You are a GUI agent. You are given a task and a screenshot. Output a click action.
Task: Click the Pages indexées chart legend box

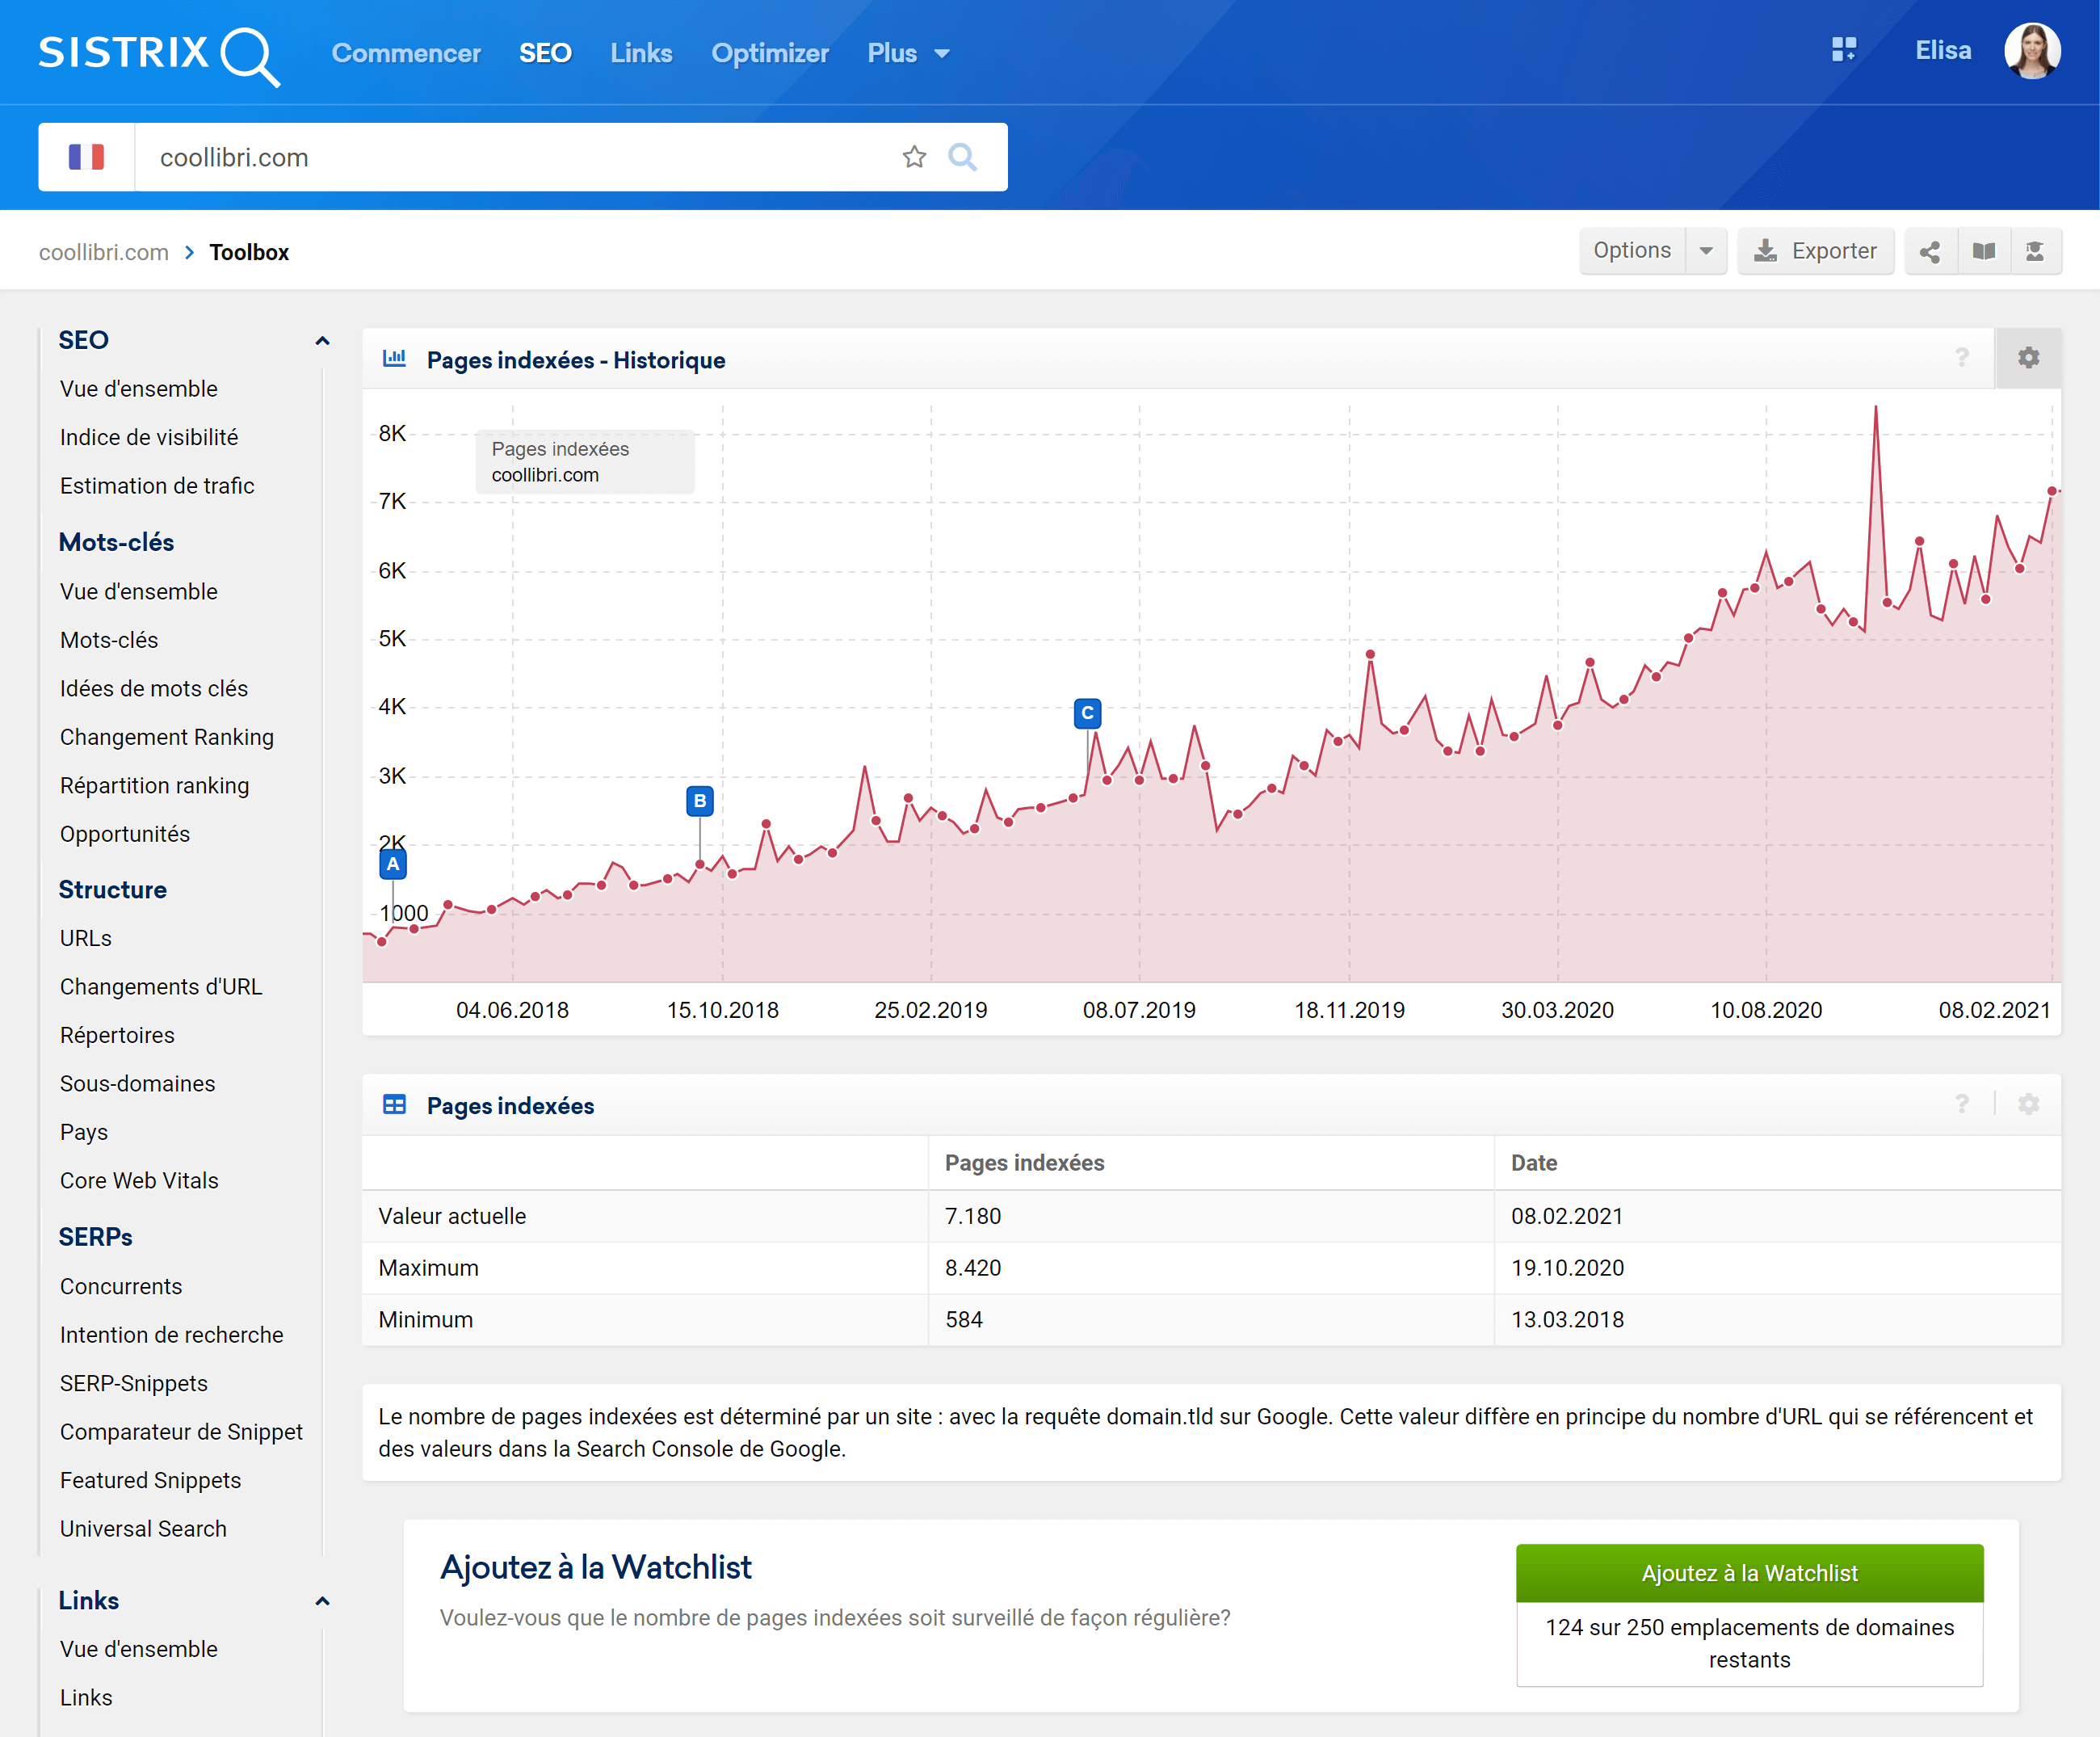point(585,462)
